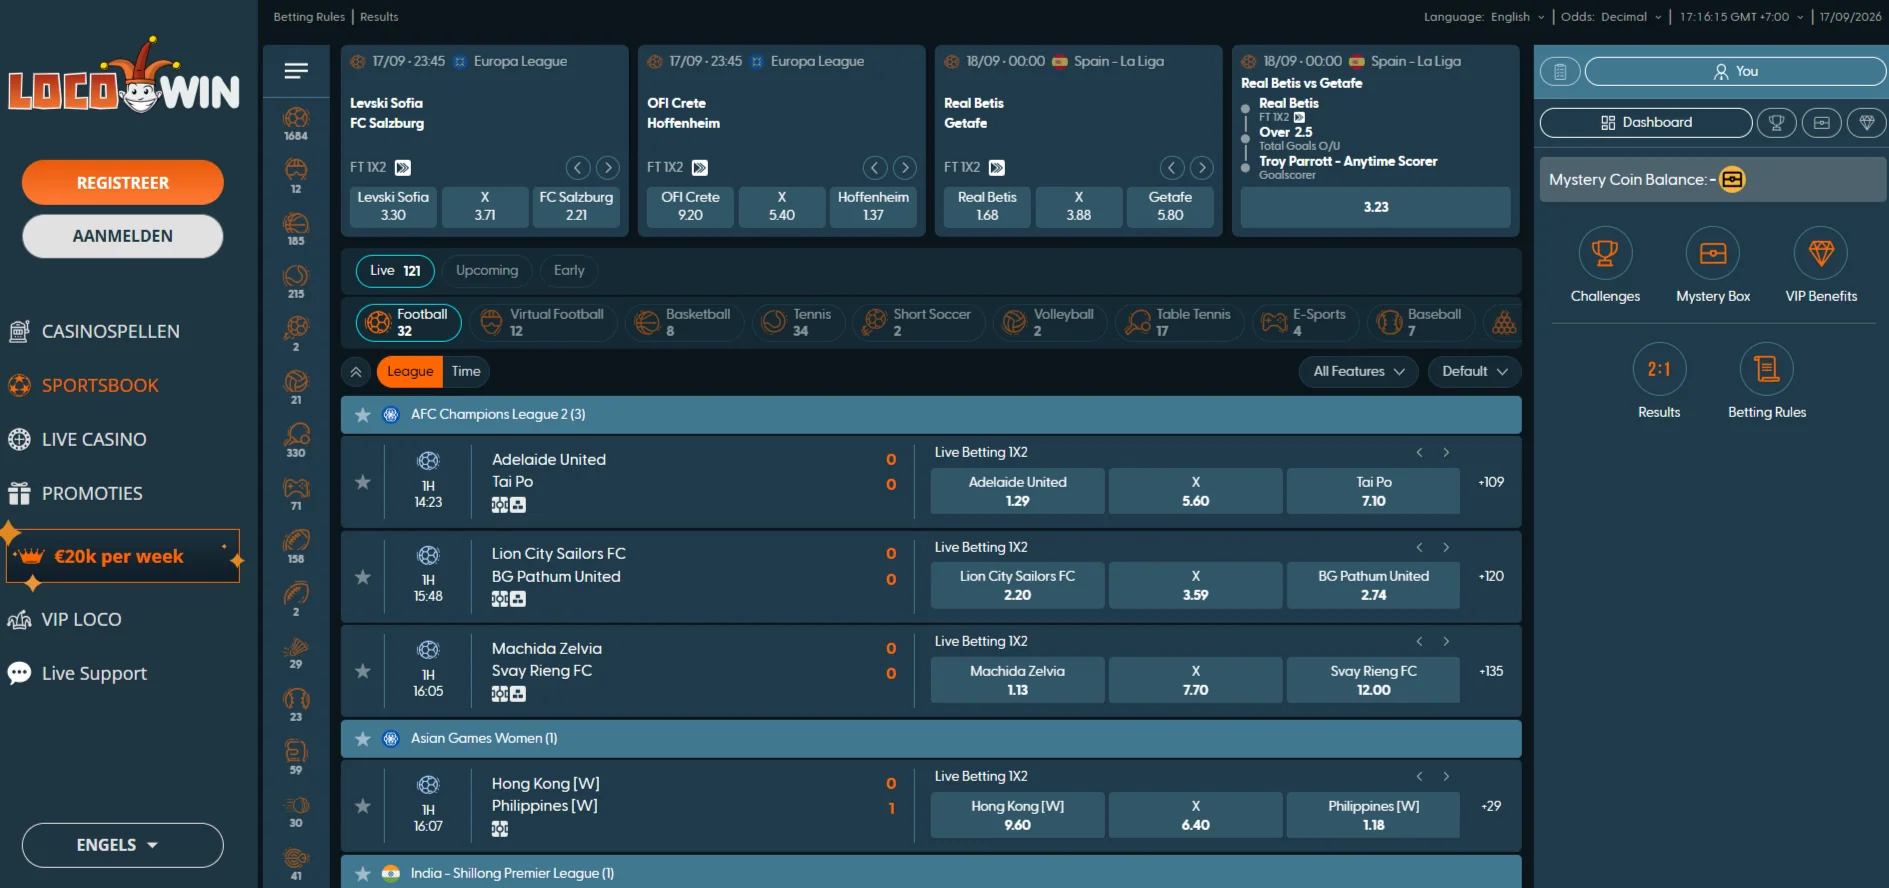Add the 3.23 Real Betis combo bet

tap(1375, 207)
